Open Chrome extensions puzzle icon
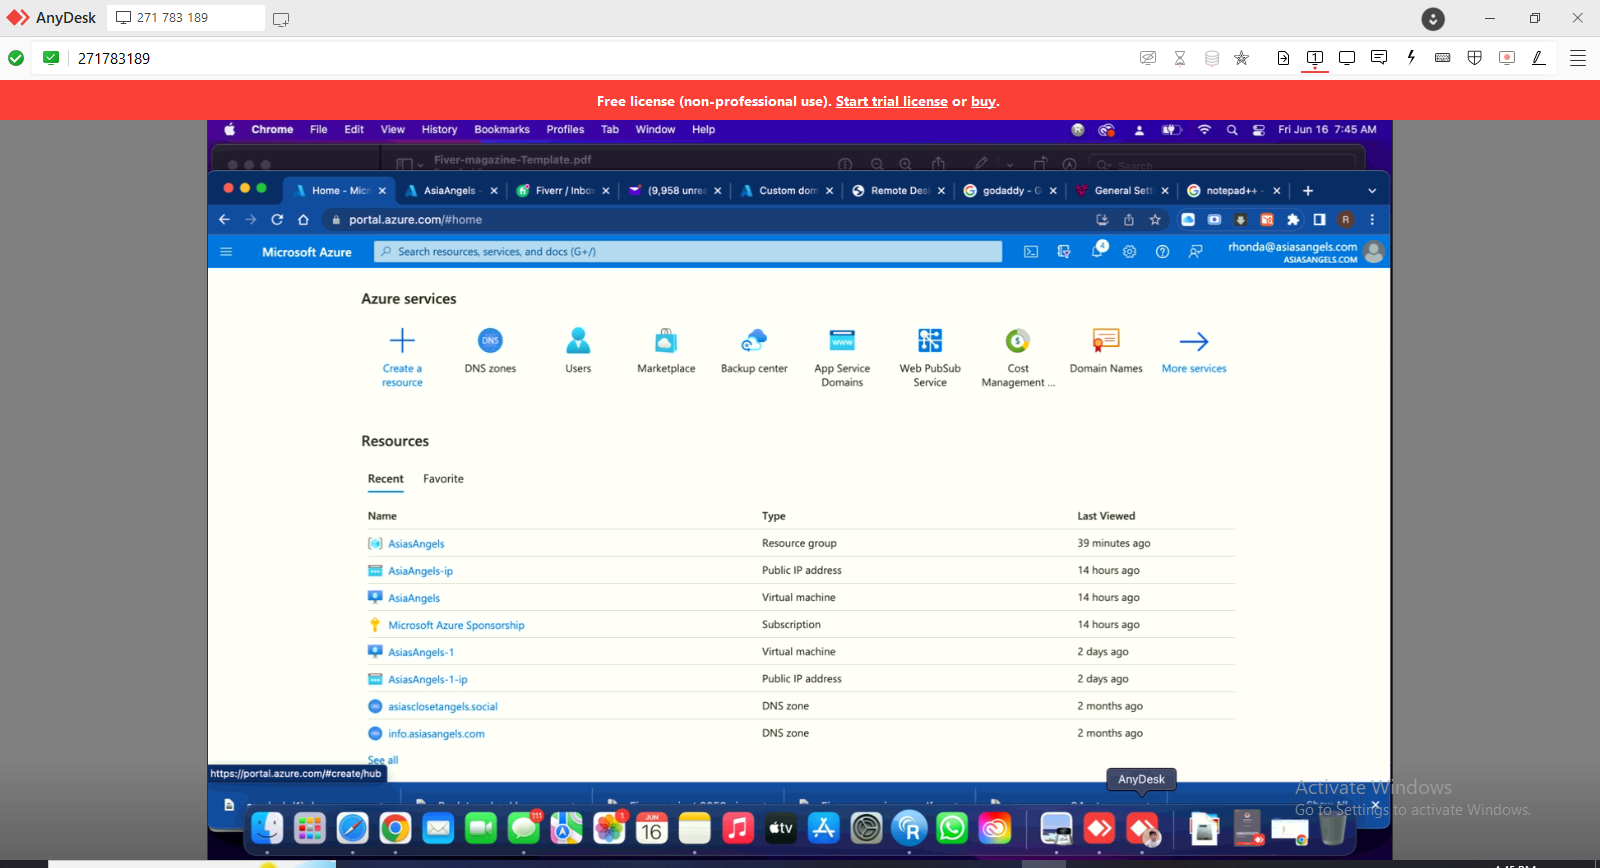This screenshot has height=868, width=1600. 1293,220
